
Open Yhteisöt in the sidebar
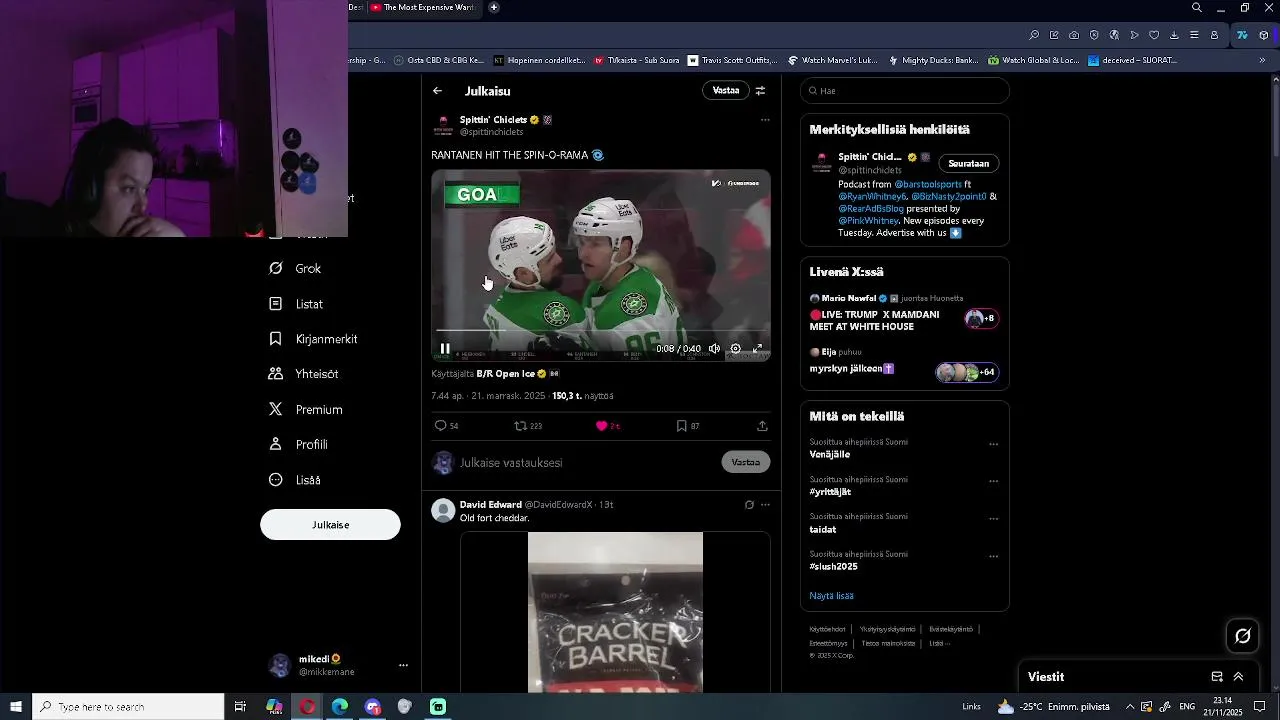[304, 374]
